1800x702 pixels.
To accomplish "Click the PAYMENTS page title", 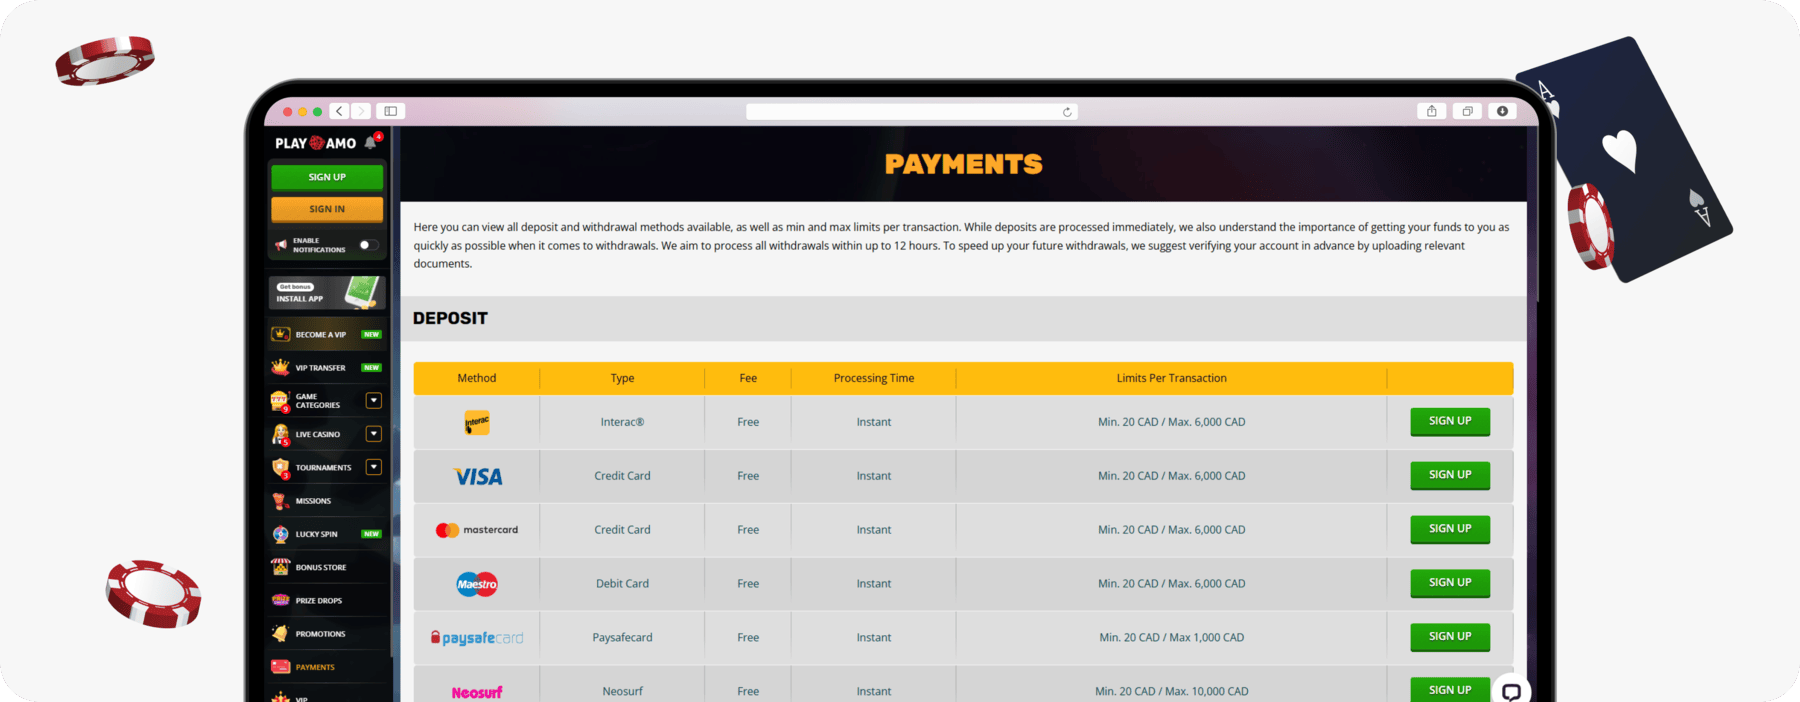I will 963,164.
